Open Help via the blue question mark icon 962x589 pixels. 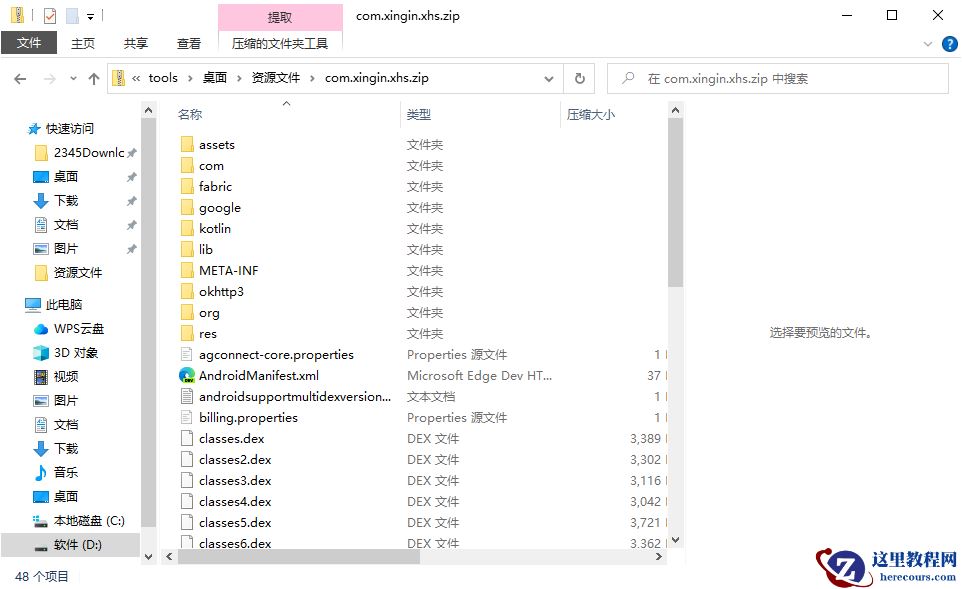coord(950,43)
